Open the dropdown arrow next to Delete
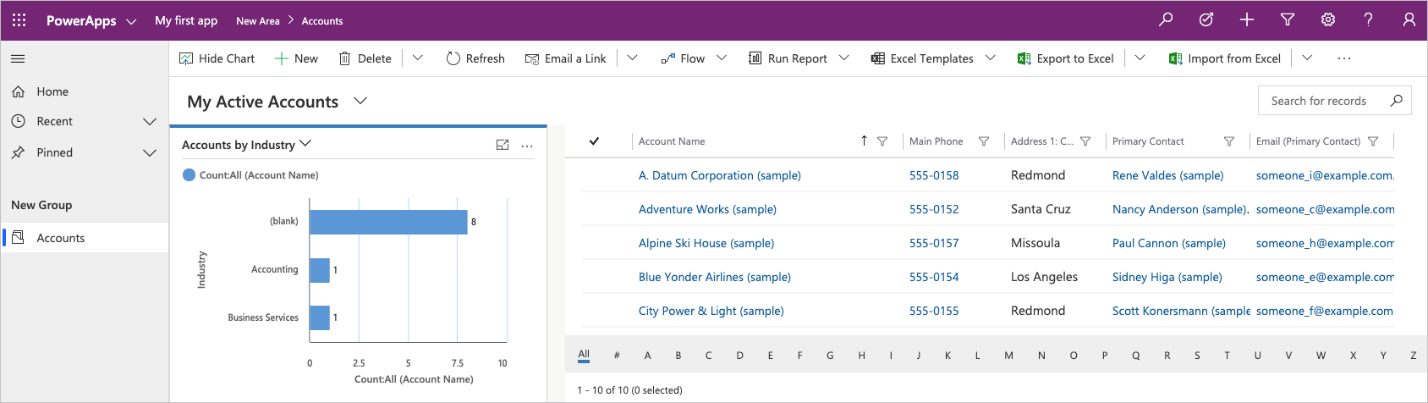Viewport: 1428px width, 403px height. [x=418, y=58]
